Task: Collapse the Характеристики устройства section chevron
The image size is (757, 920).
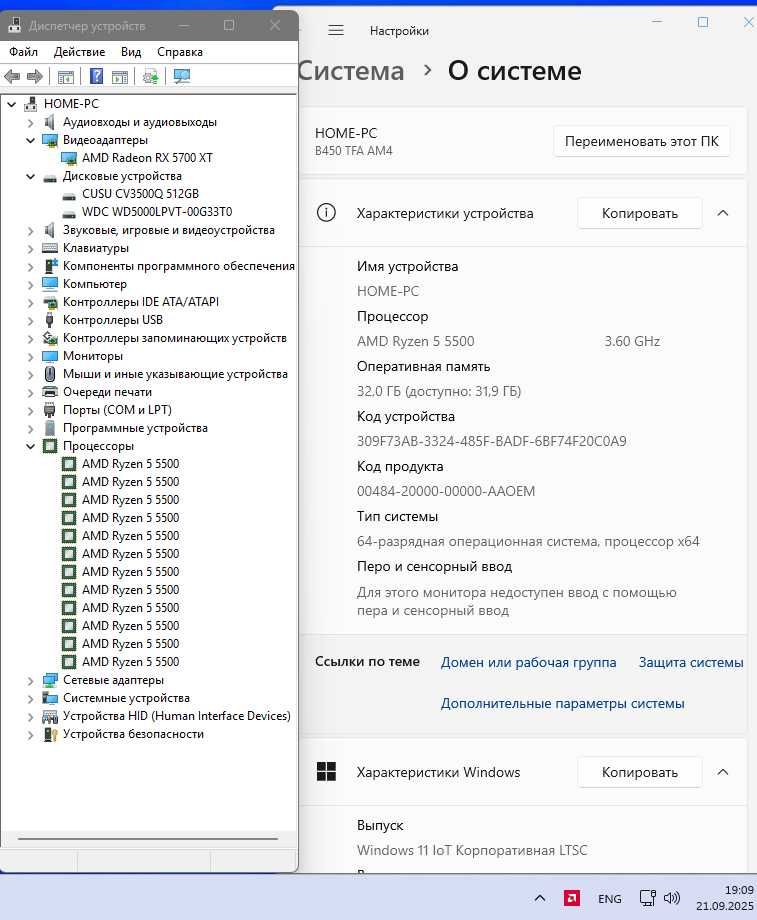Action: click(723, 213)
